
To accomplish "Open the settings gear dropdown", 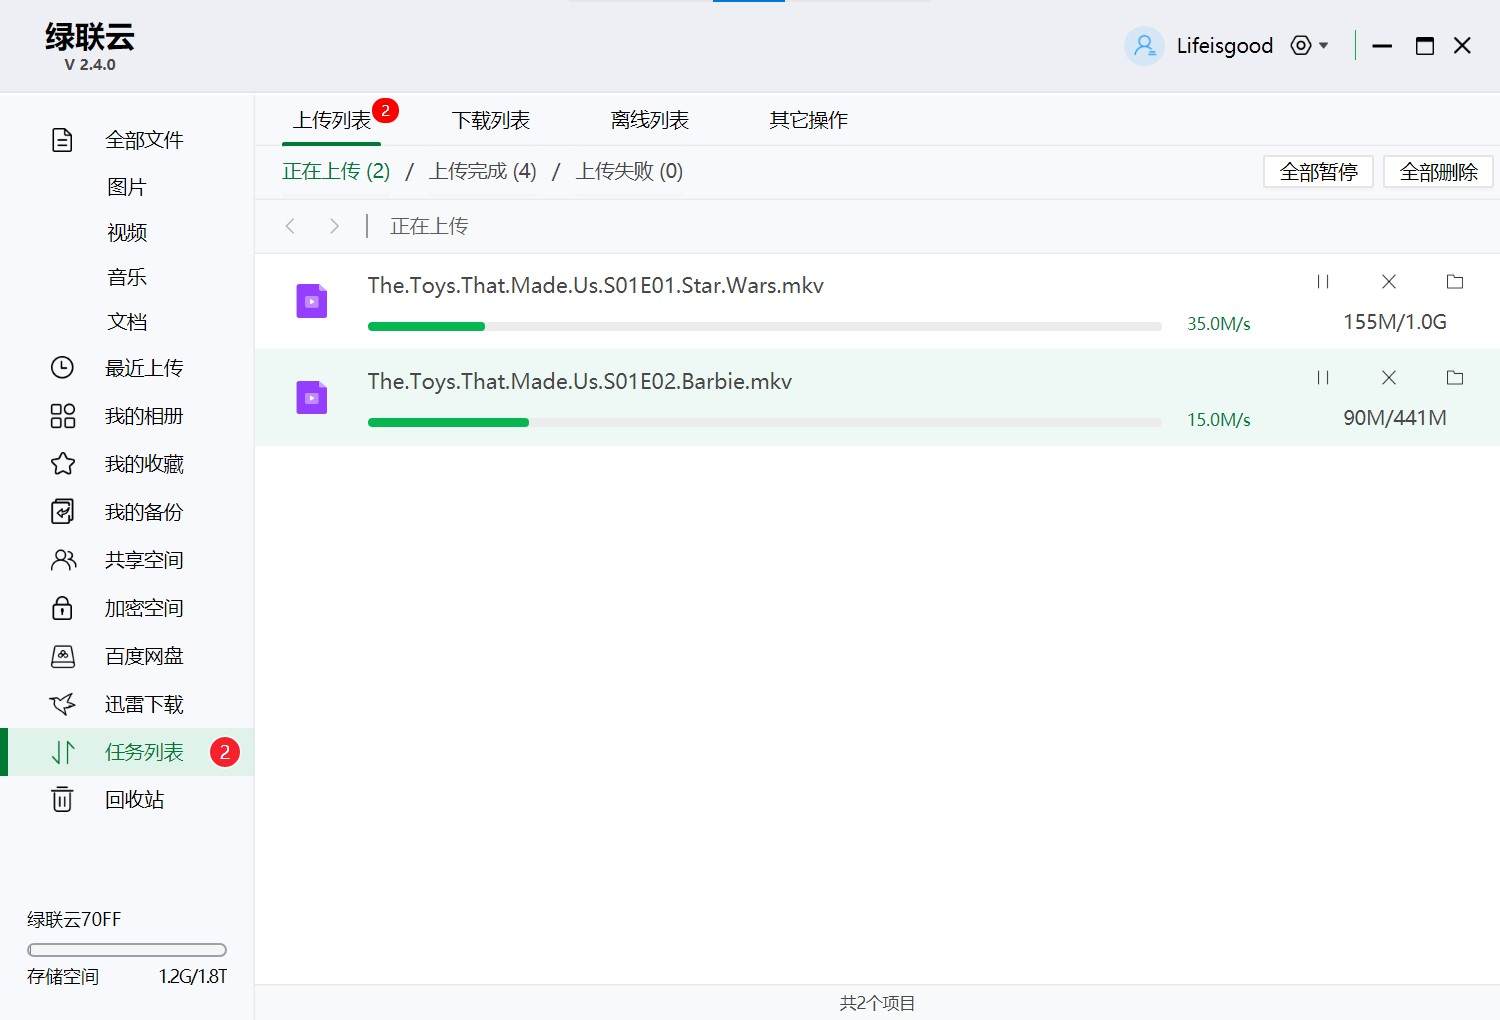I will 1309,45.
